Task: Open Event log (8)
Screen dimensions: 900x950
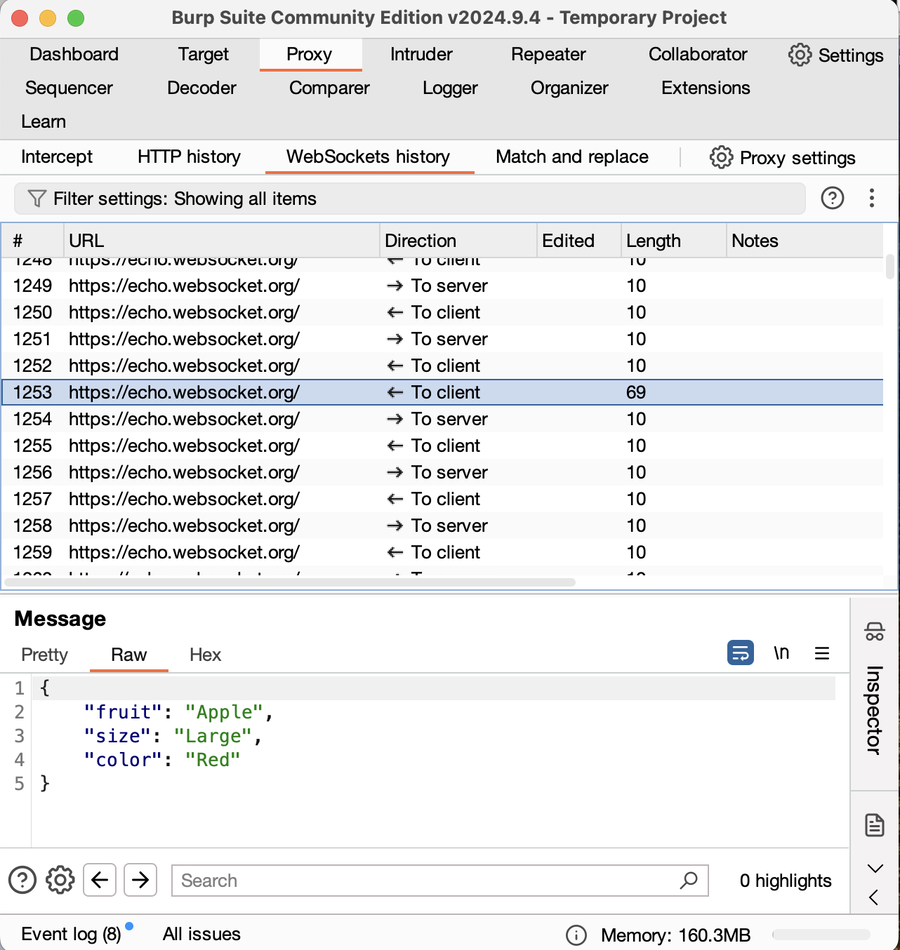Action: (71, 934)
